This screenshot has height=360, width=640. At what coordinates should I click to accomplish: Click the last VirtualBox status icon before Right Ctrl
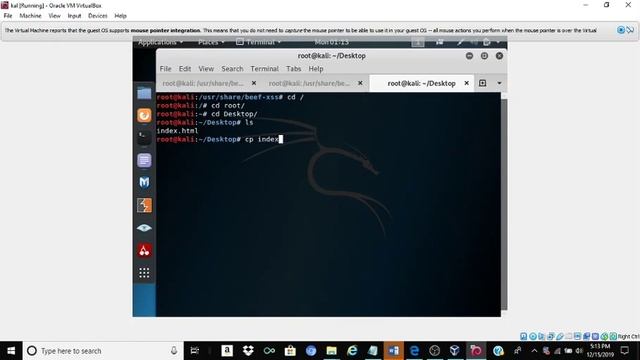click(x=613, y=336)
